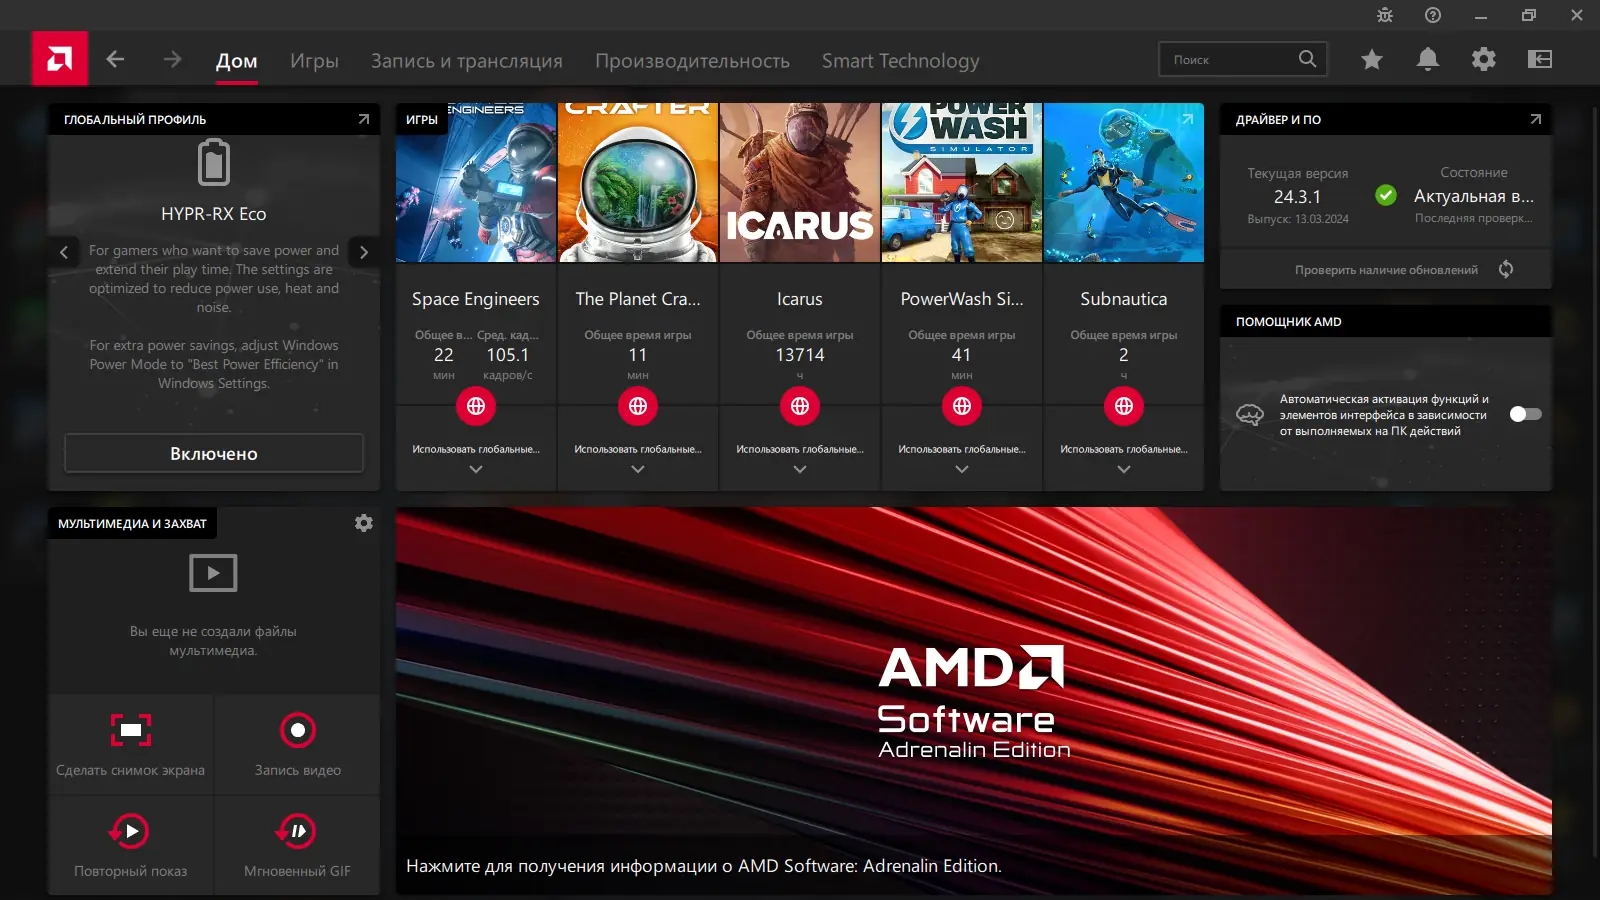Open Subnautica game thumbnail

click(1124, 183)
